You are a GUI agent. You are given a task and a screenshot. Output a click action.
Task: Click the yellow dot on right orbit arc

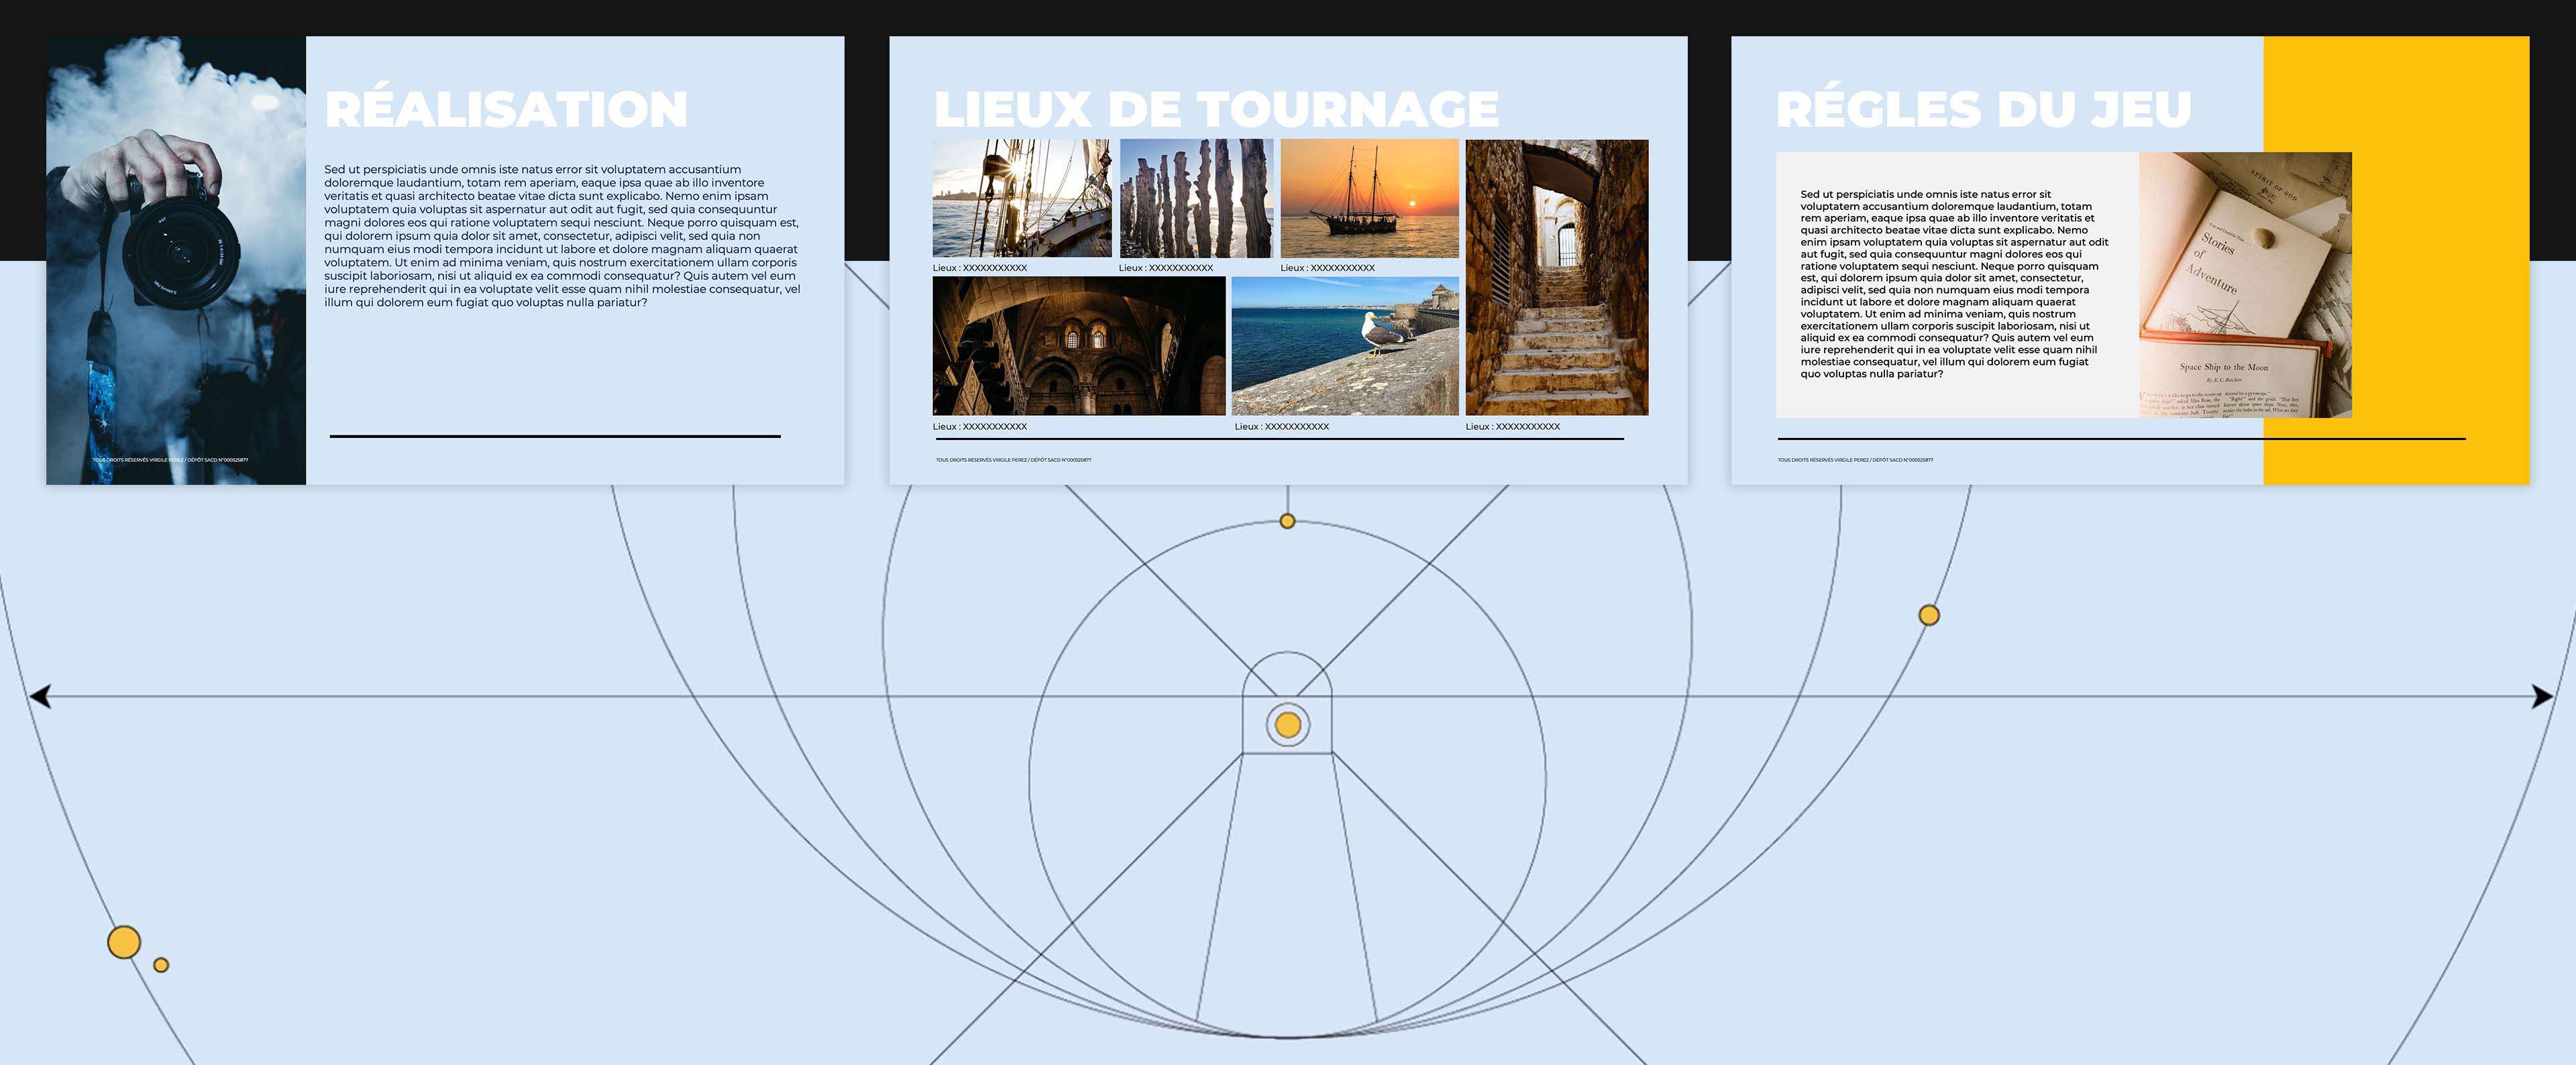pos(1929,615)
